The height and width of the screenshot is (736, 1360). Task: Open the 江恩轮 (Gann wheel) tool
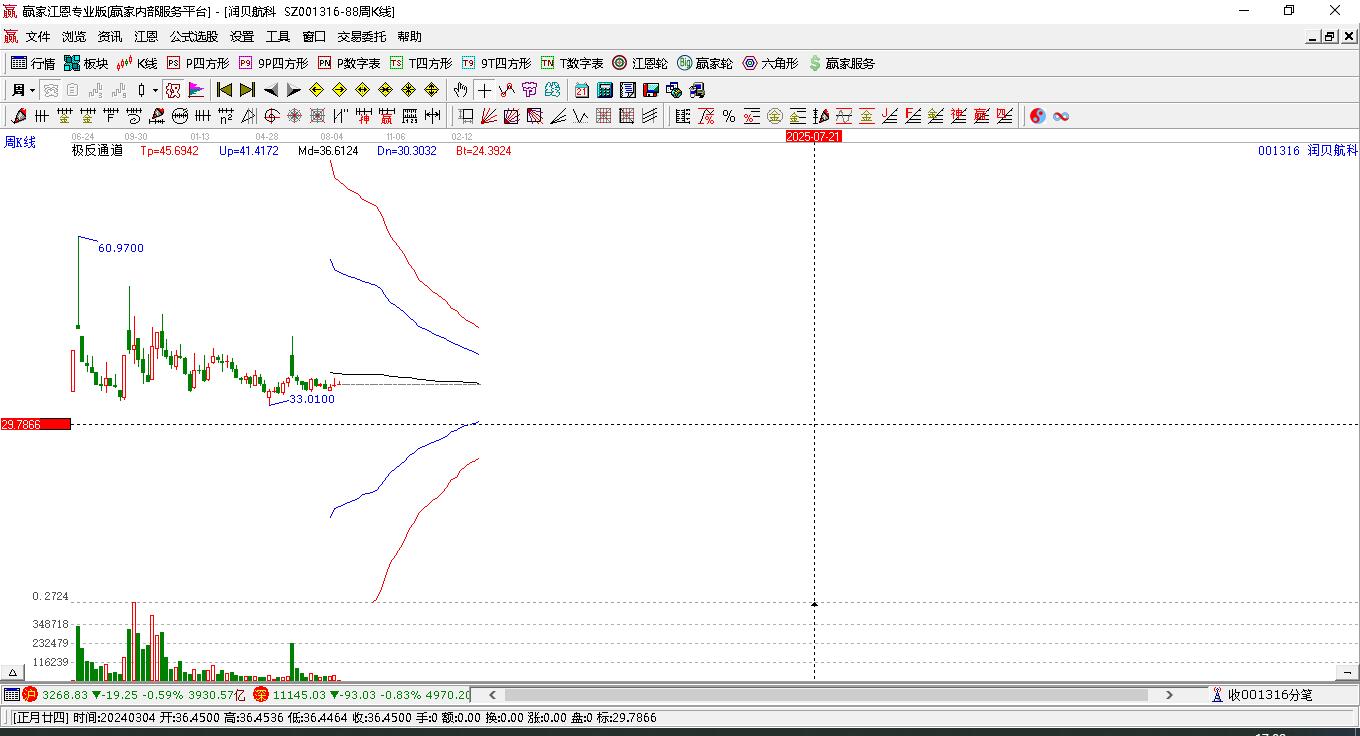(x=640, y=63)
